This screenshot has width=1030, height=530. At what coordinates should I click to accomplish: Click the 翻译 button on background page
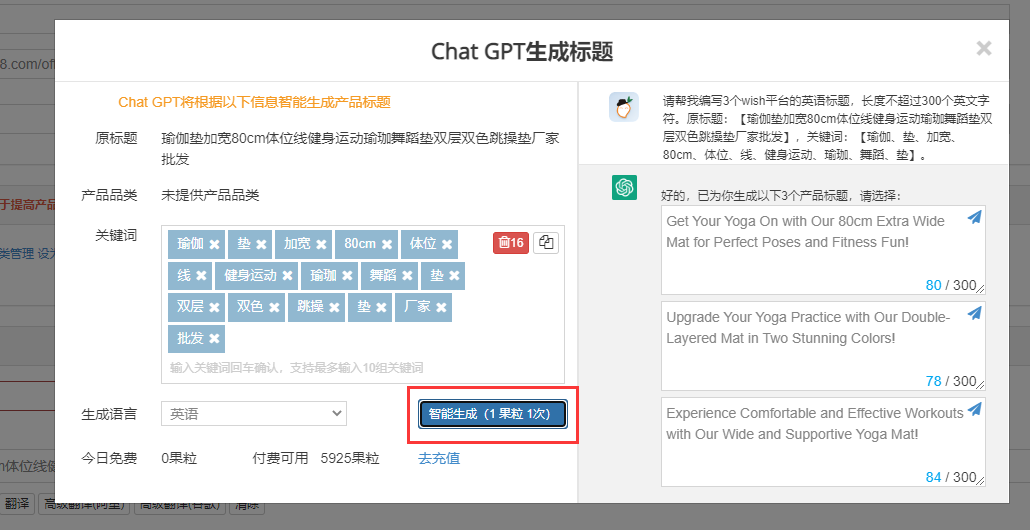click(x=17, y=504)
